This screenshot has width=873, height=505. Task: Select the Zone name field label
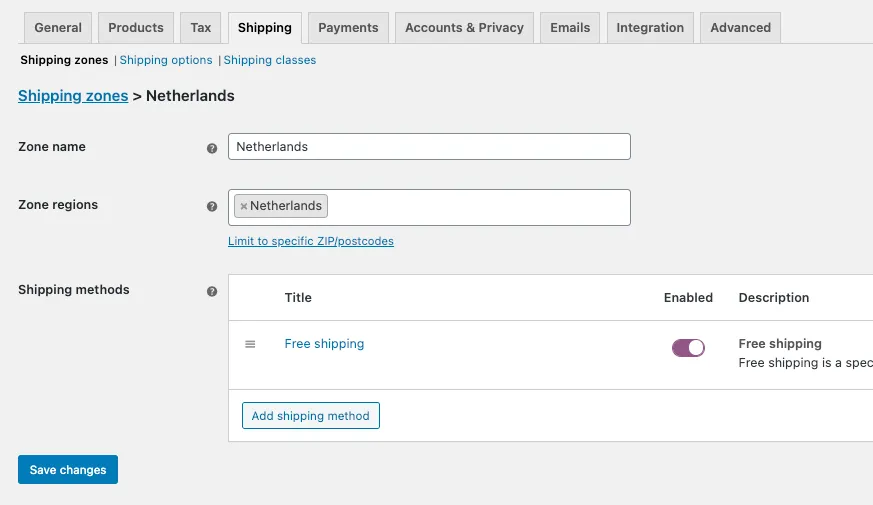pos(52,146)
